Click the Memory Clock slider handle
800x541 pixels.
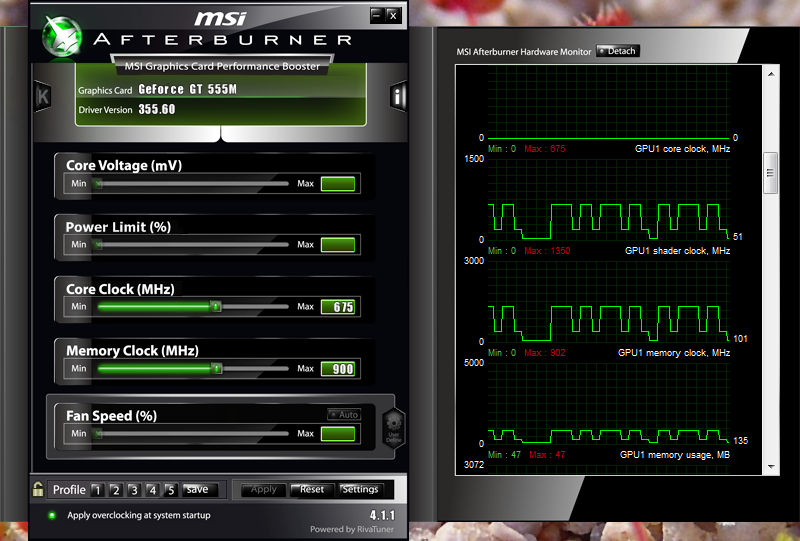[x=217, y=368]
